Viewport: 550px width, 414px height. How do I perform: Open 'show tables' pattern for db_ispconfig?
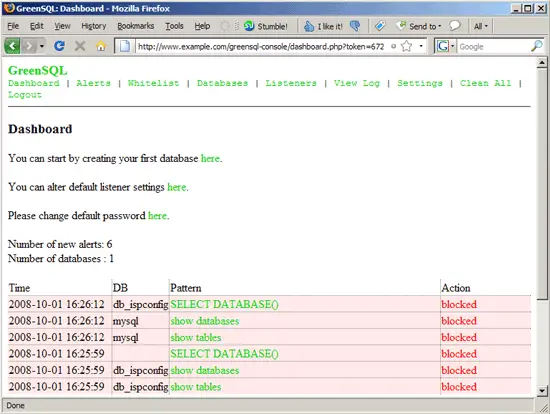coord(196,387)
